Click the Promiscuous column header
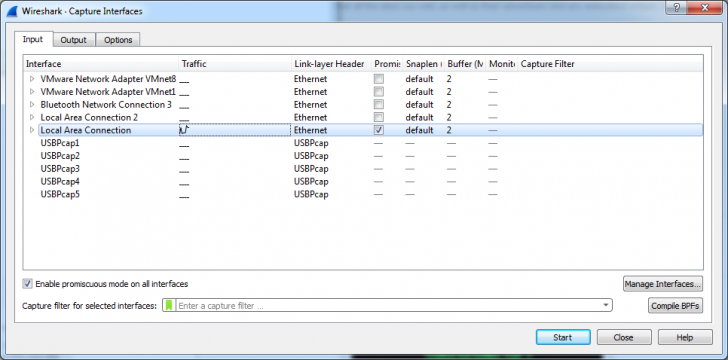 [x=386, y=64]
